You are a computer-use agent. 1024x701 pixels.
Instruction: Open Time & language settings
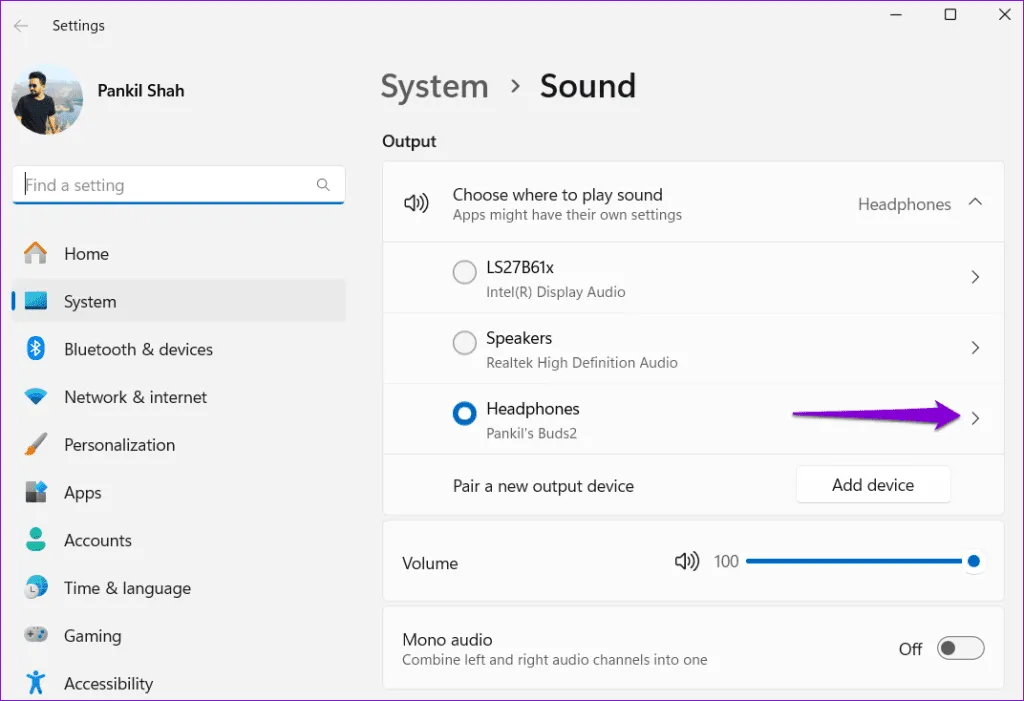(127, 588)
